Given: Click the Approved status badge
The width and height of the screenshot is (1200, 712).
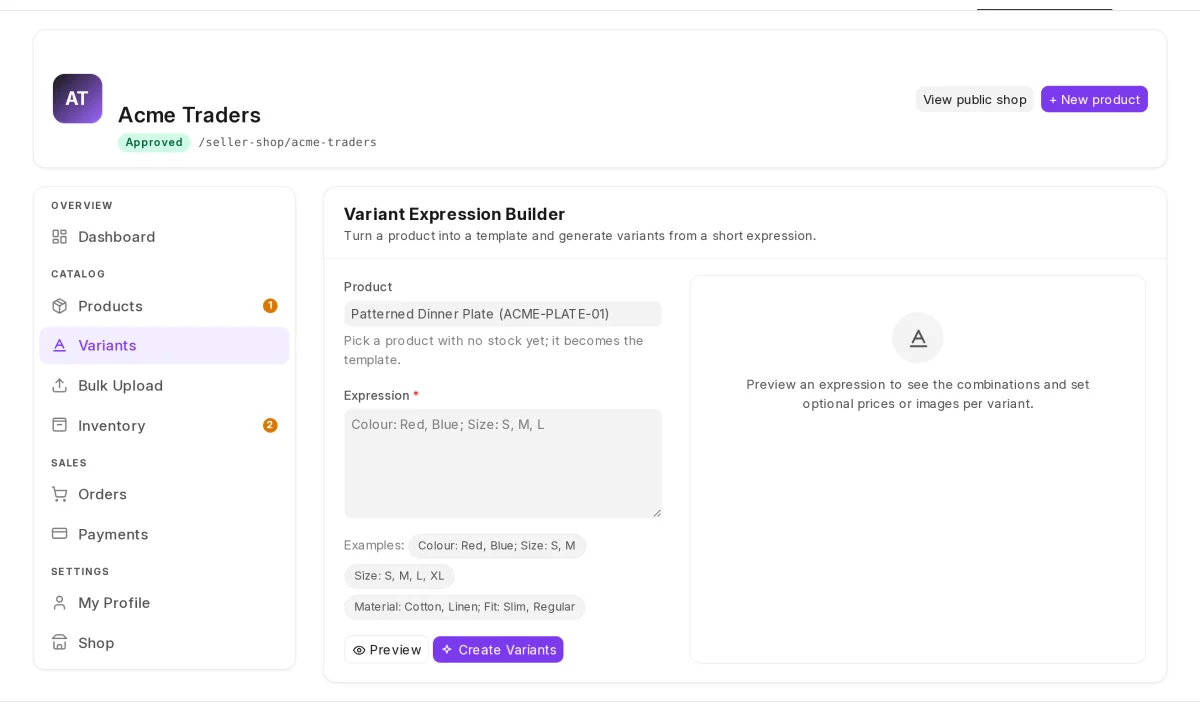Looking at the screenshot, I should [154, 142].
